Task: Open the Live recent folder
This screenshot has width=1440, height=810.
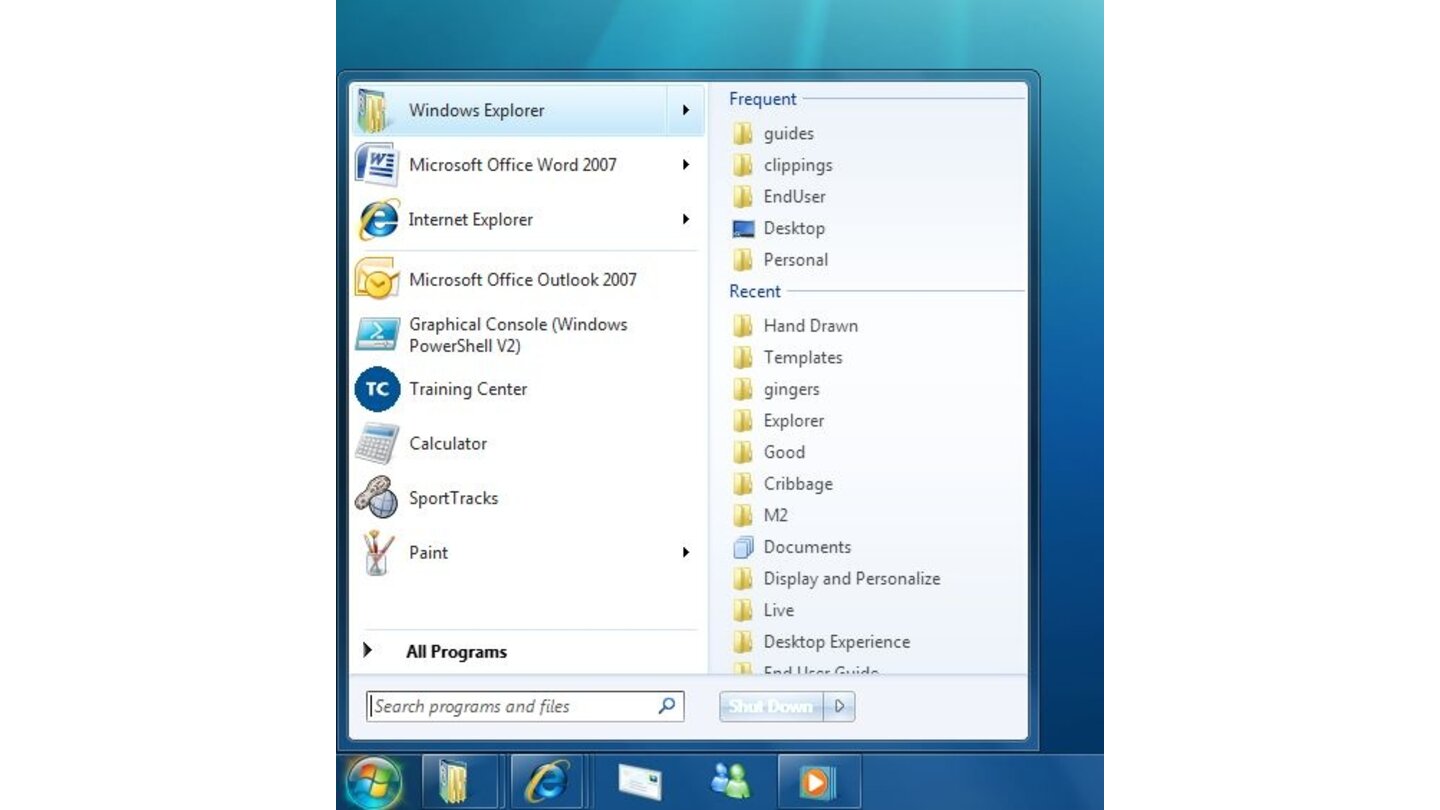Action: tap(778, 610)
